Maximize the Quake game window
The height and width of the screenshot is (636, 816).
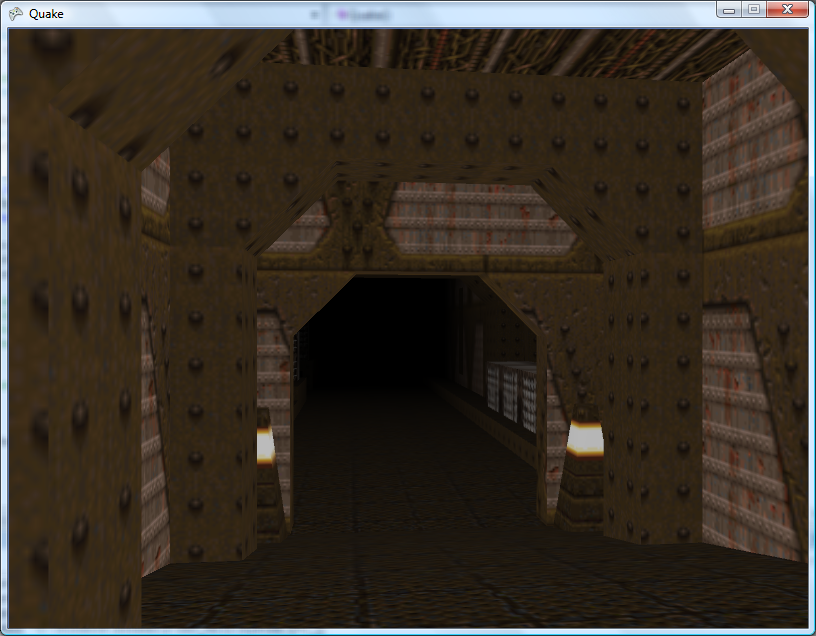754,9
